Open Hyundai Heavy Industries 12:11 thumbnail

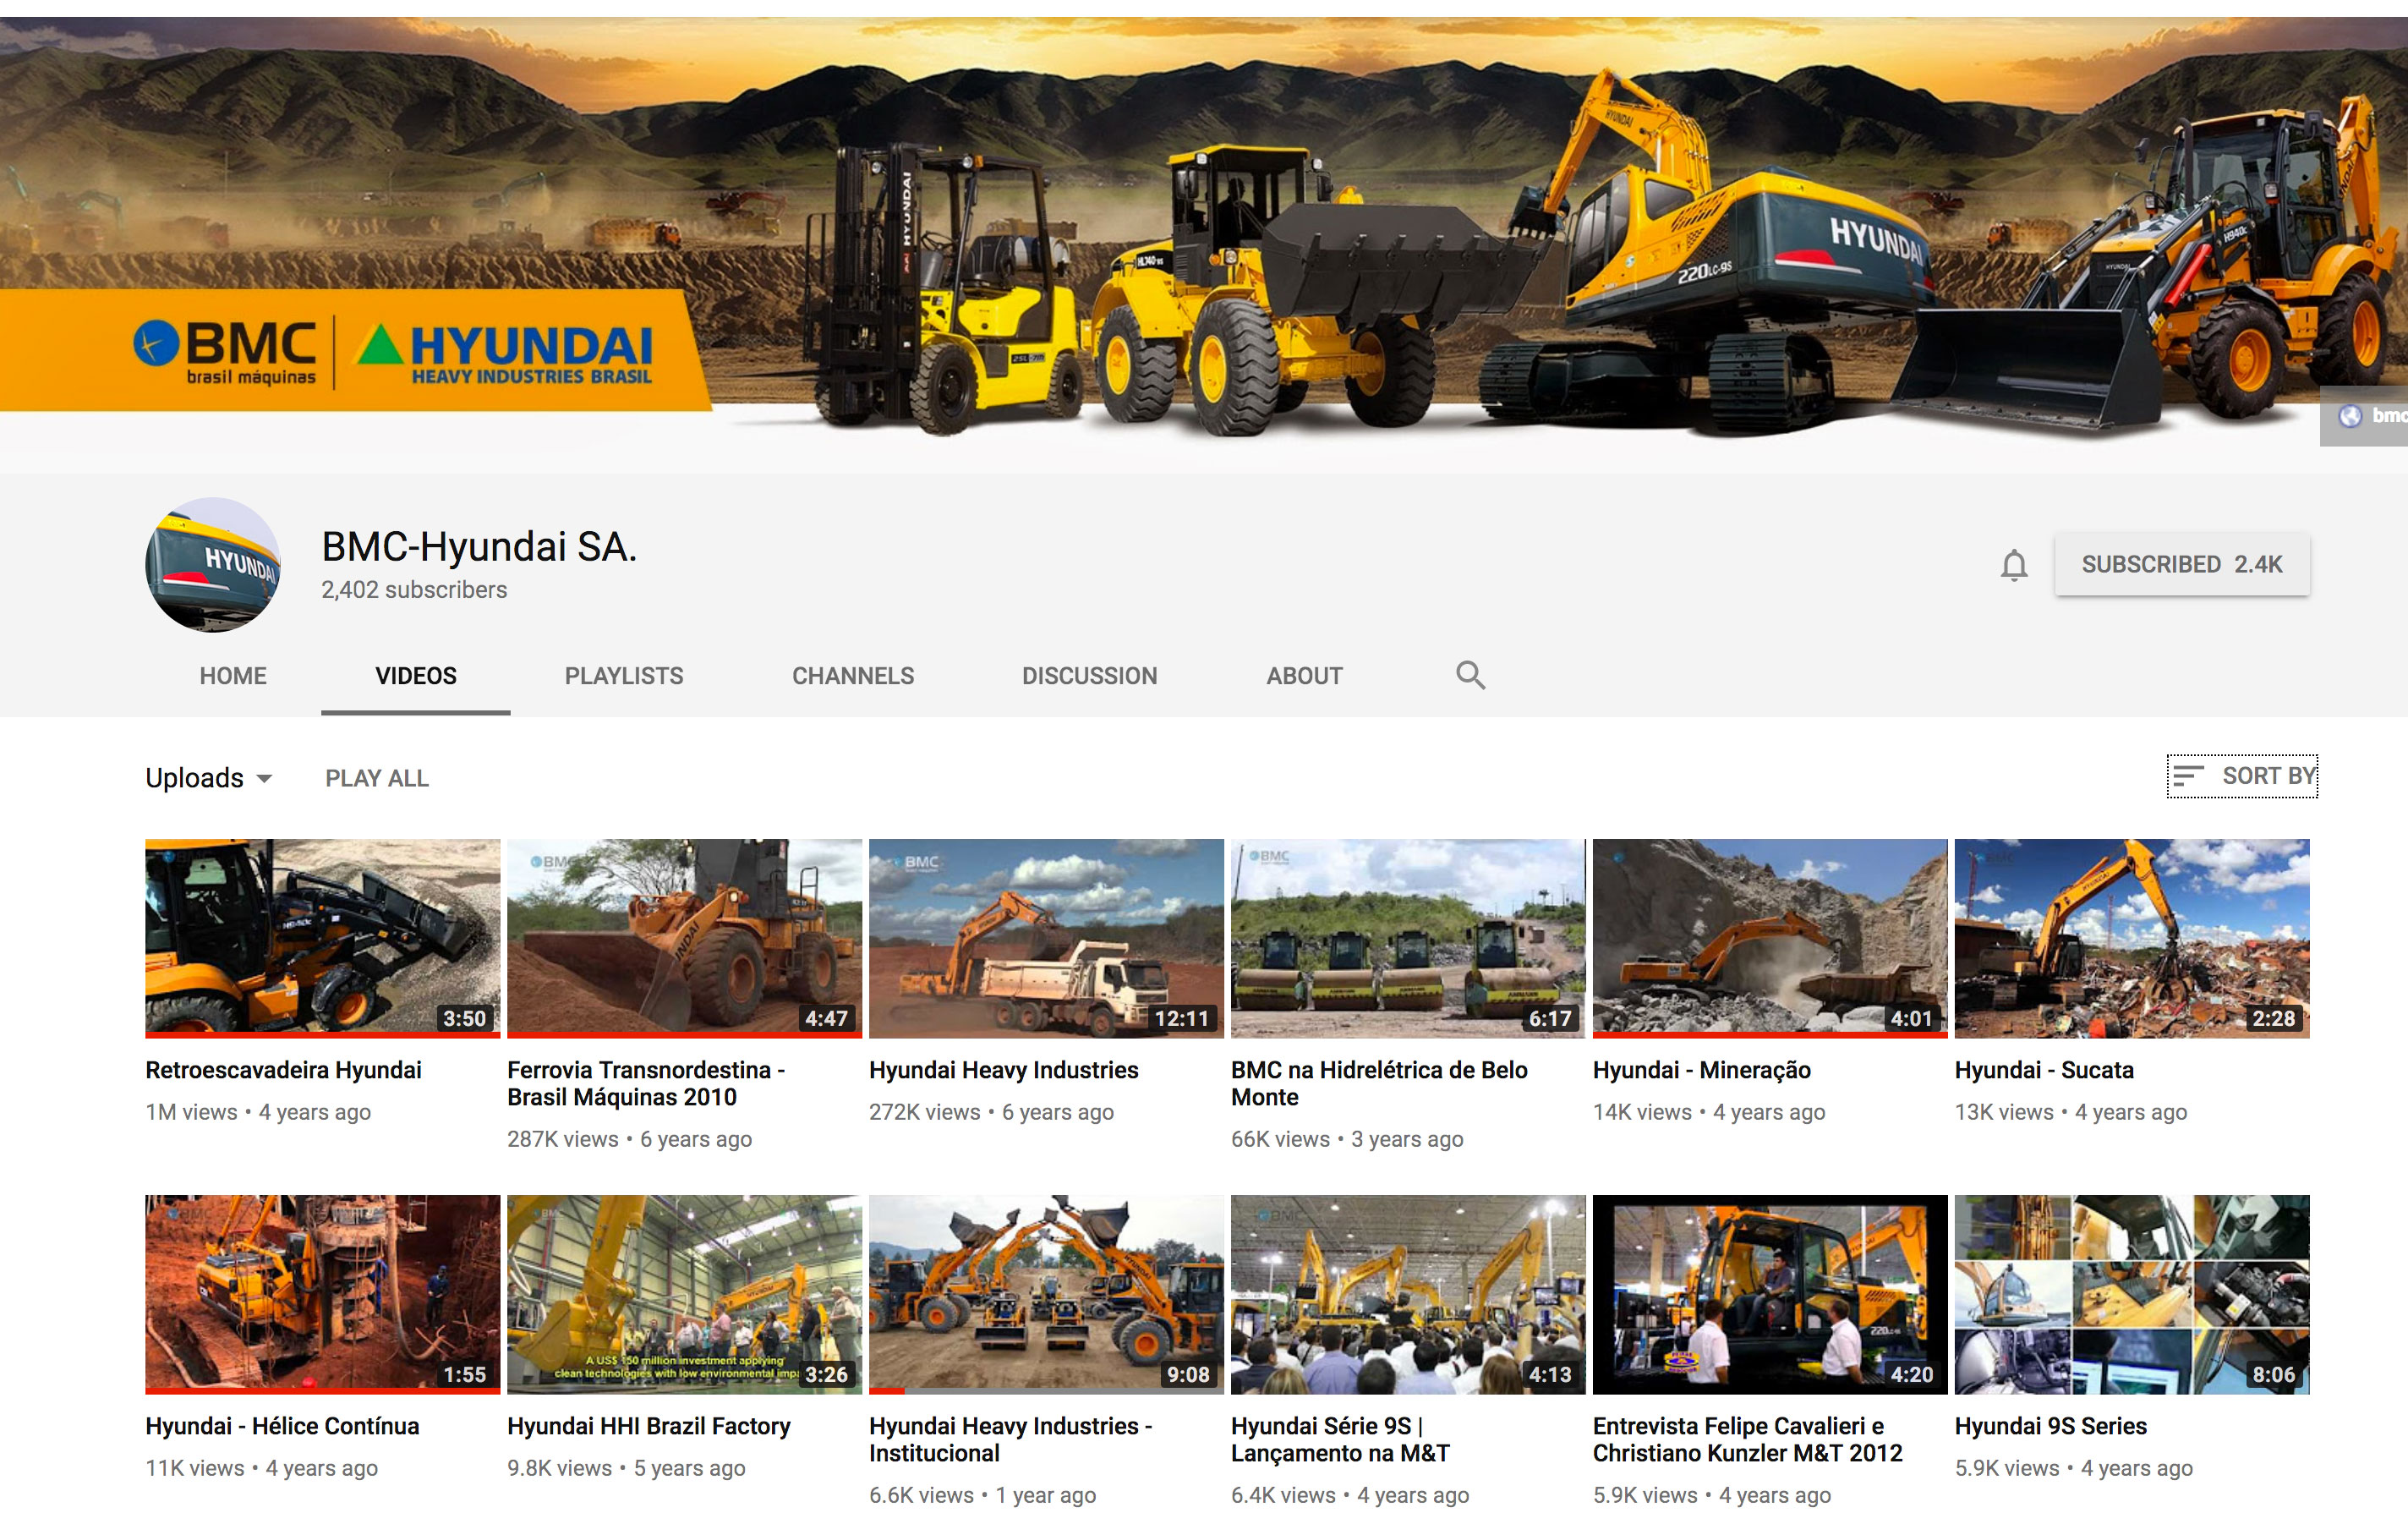coord(1046,938)
